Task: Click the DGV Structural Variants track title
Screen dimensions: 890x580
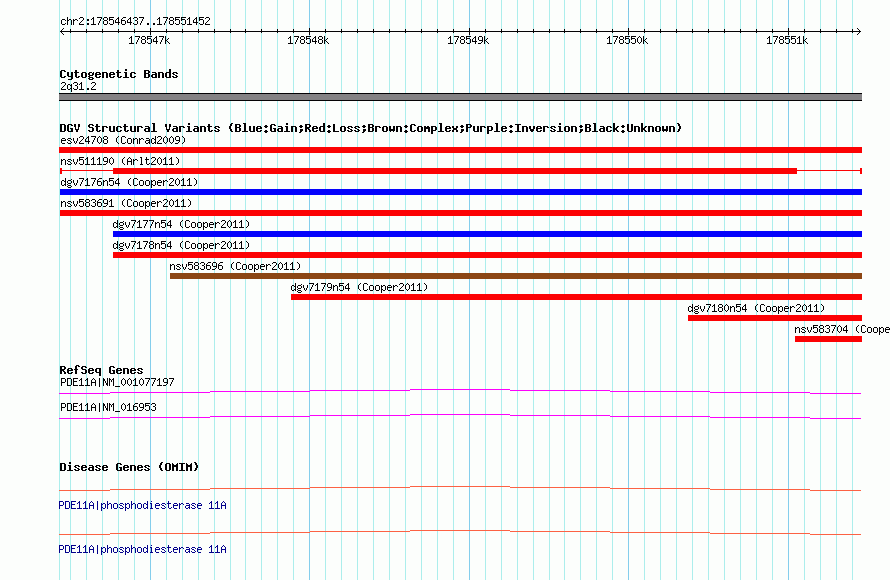Action: pos(371,128)
